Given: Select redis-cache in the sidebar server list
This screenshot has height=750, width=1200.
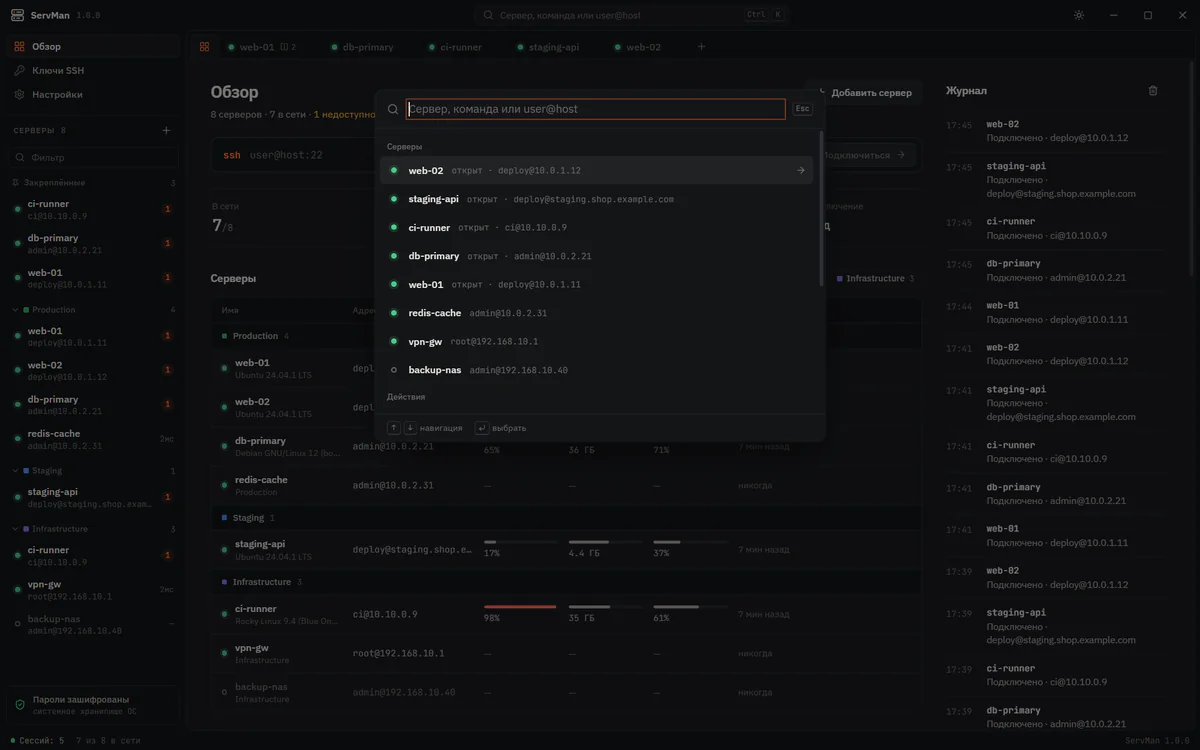Looking at the screenshot, I should (93, 439).
